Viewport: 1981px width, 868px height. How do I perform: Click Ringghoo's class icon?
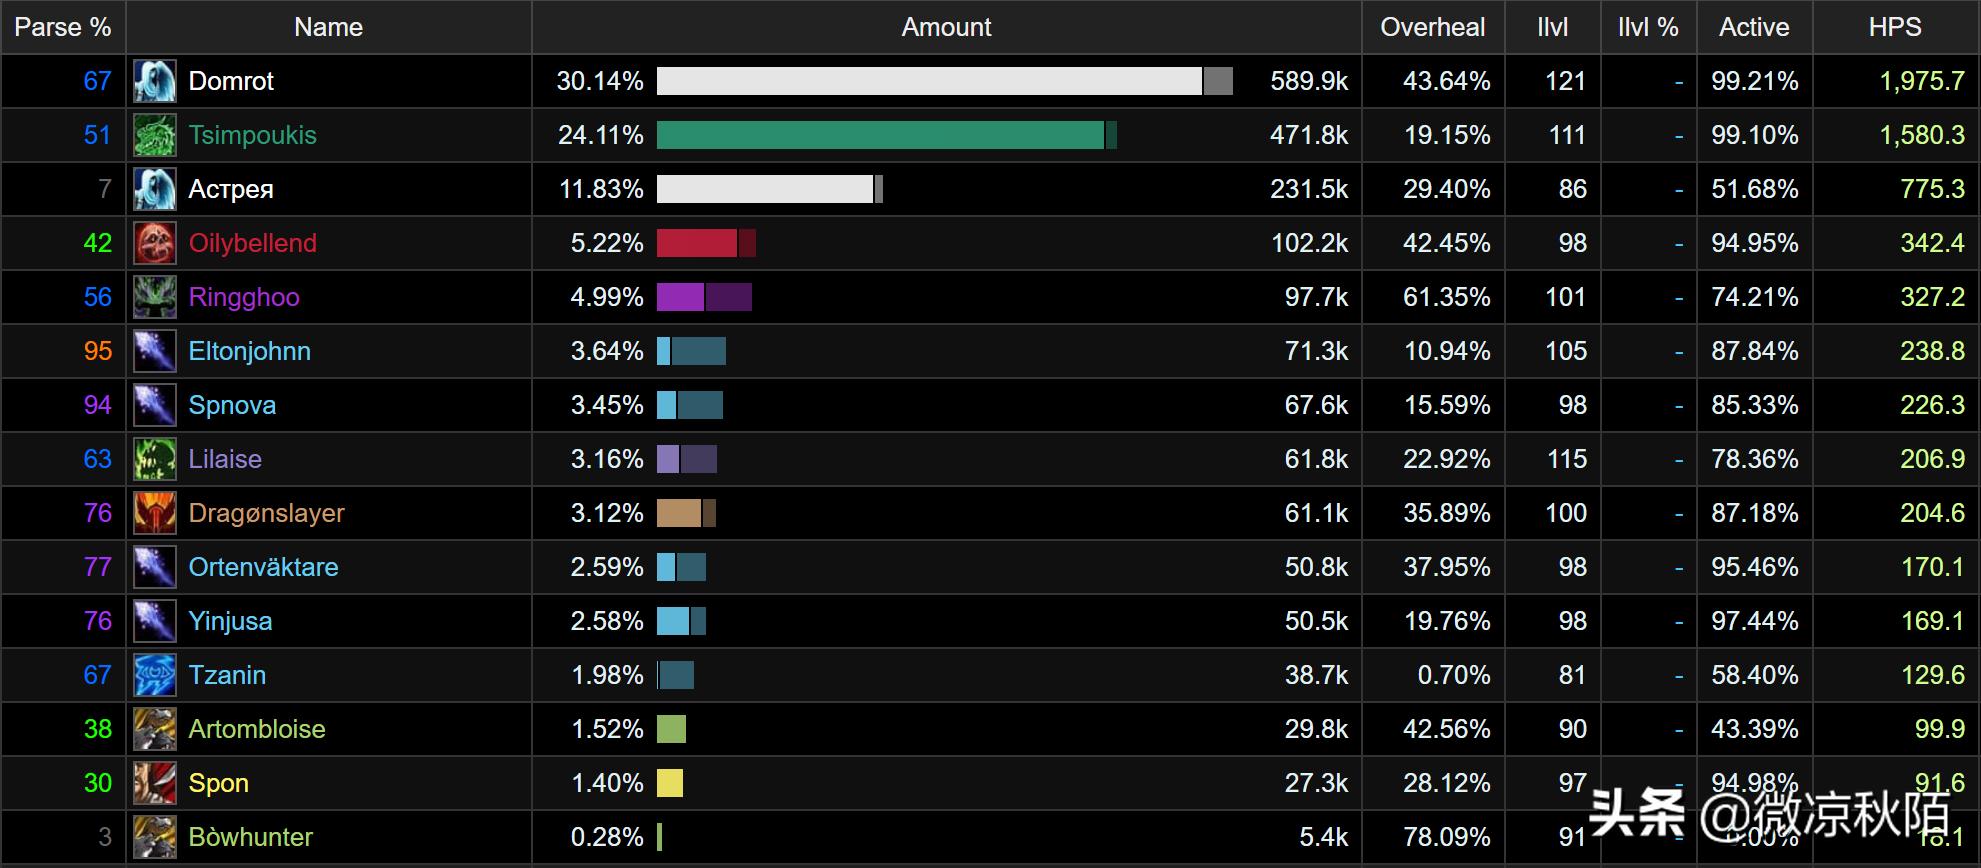point(155,297)
